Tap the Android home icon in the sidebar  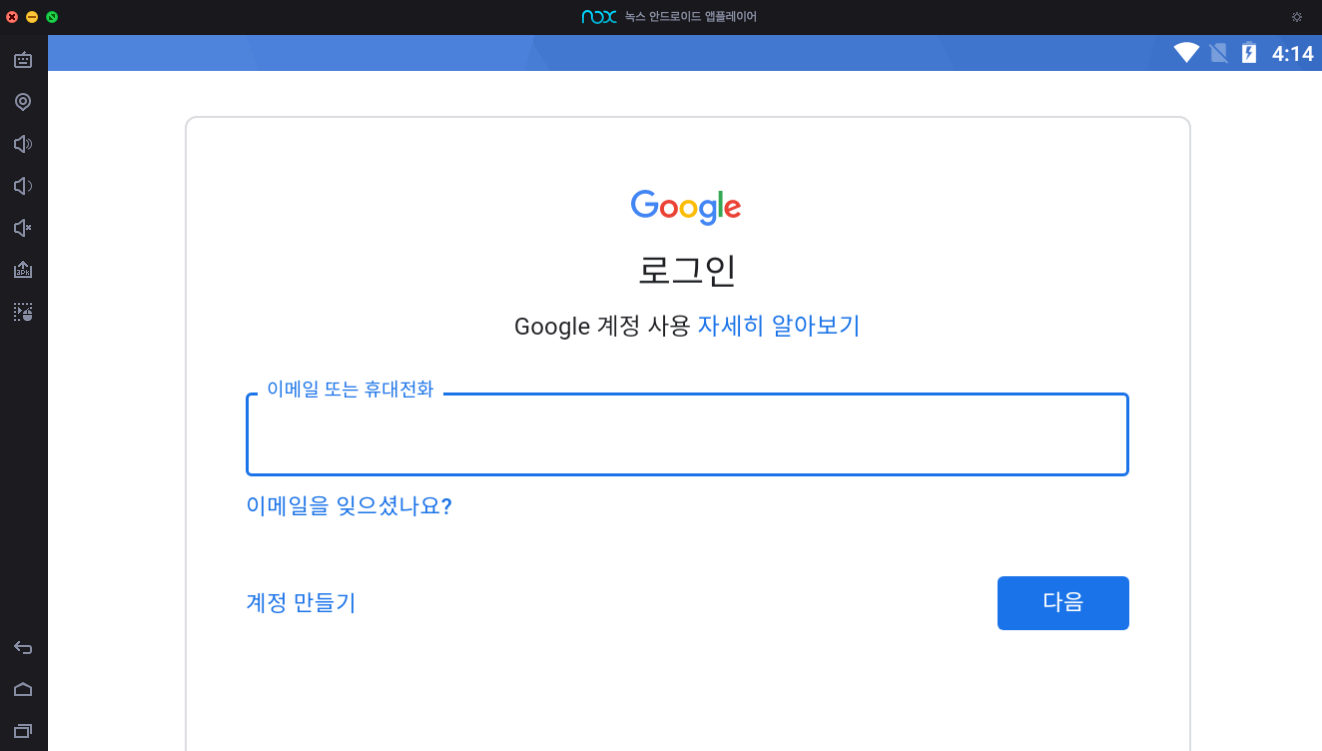pos(23,689)
